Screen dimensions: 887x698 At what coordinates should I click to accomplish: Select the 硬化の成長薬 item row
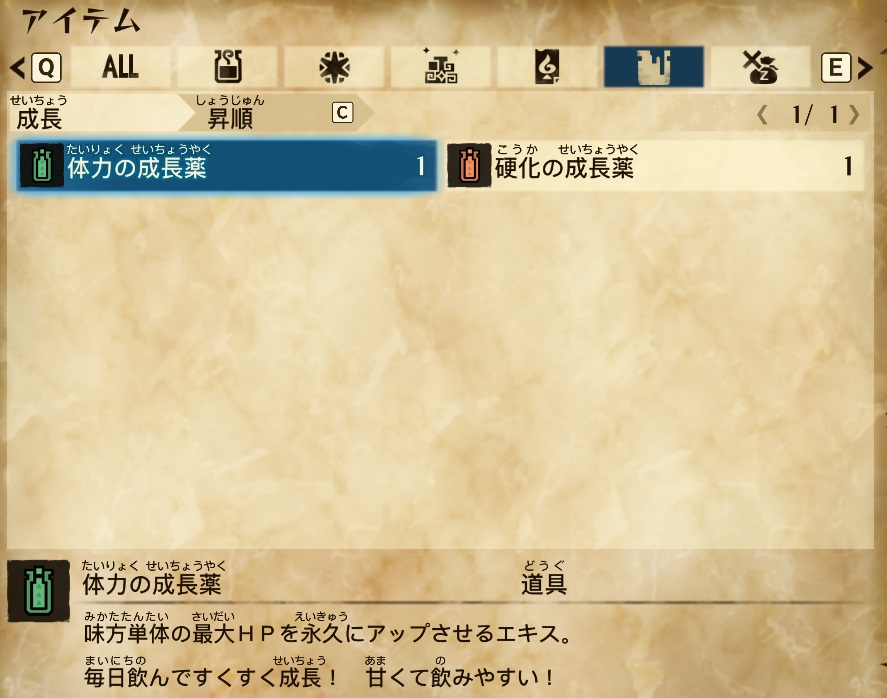point(655,166)
